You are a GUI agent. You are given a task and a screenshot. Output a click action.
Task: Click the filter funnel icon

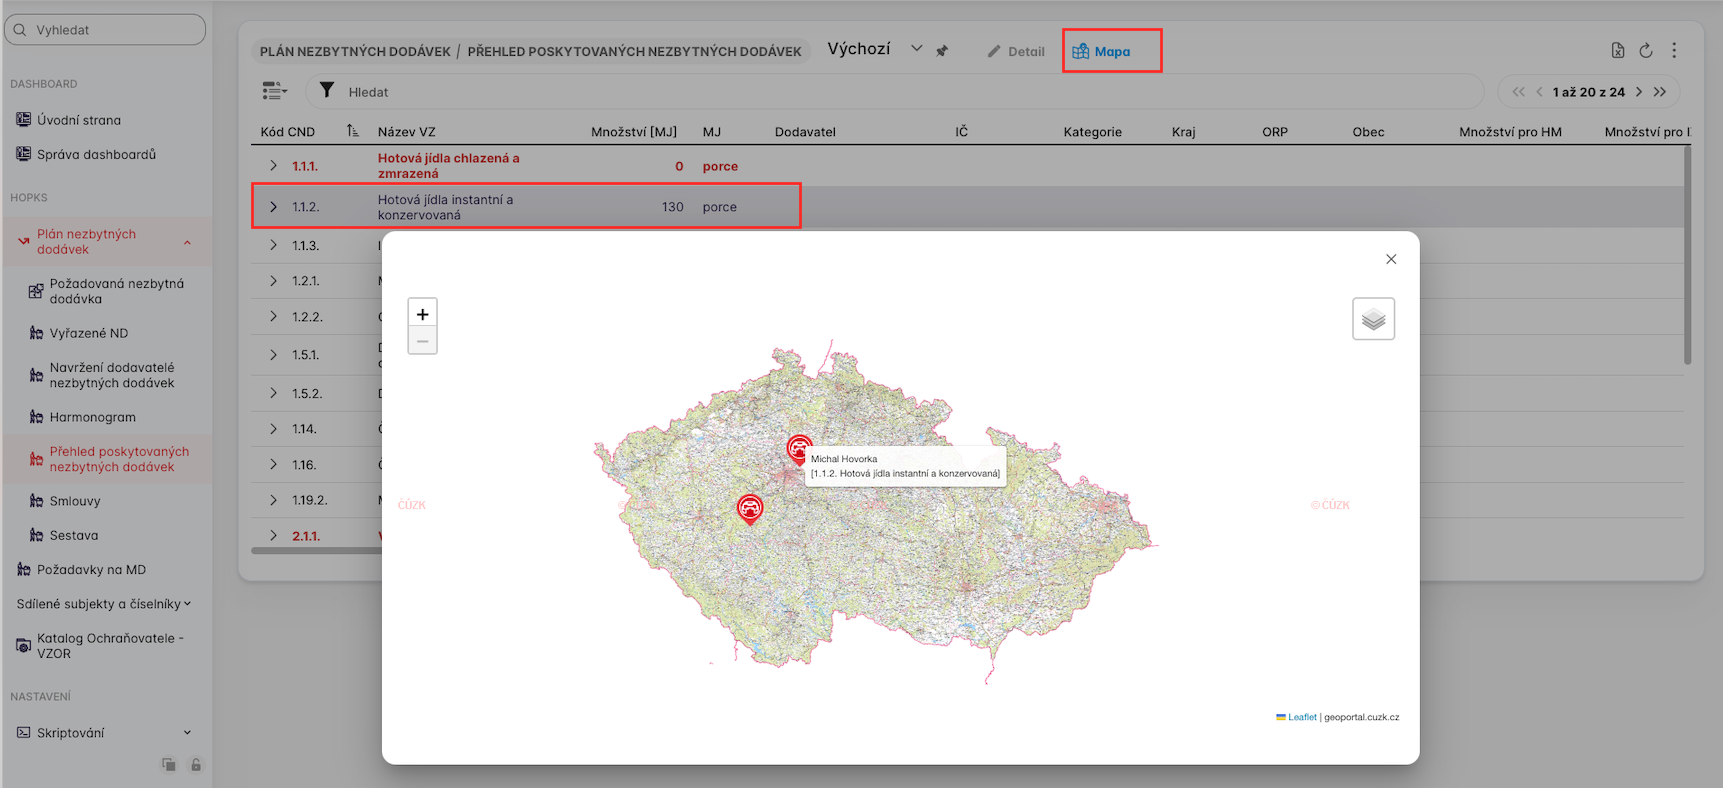(327, 91)
